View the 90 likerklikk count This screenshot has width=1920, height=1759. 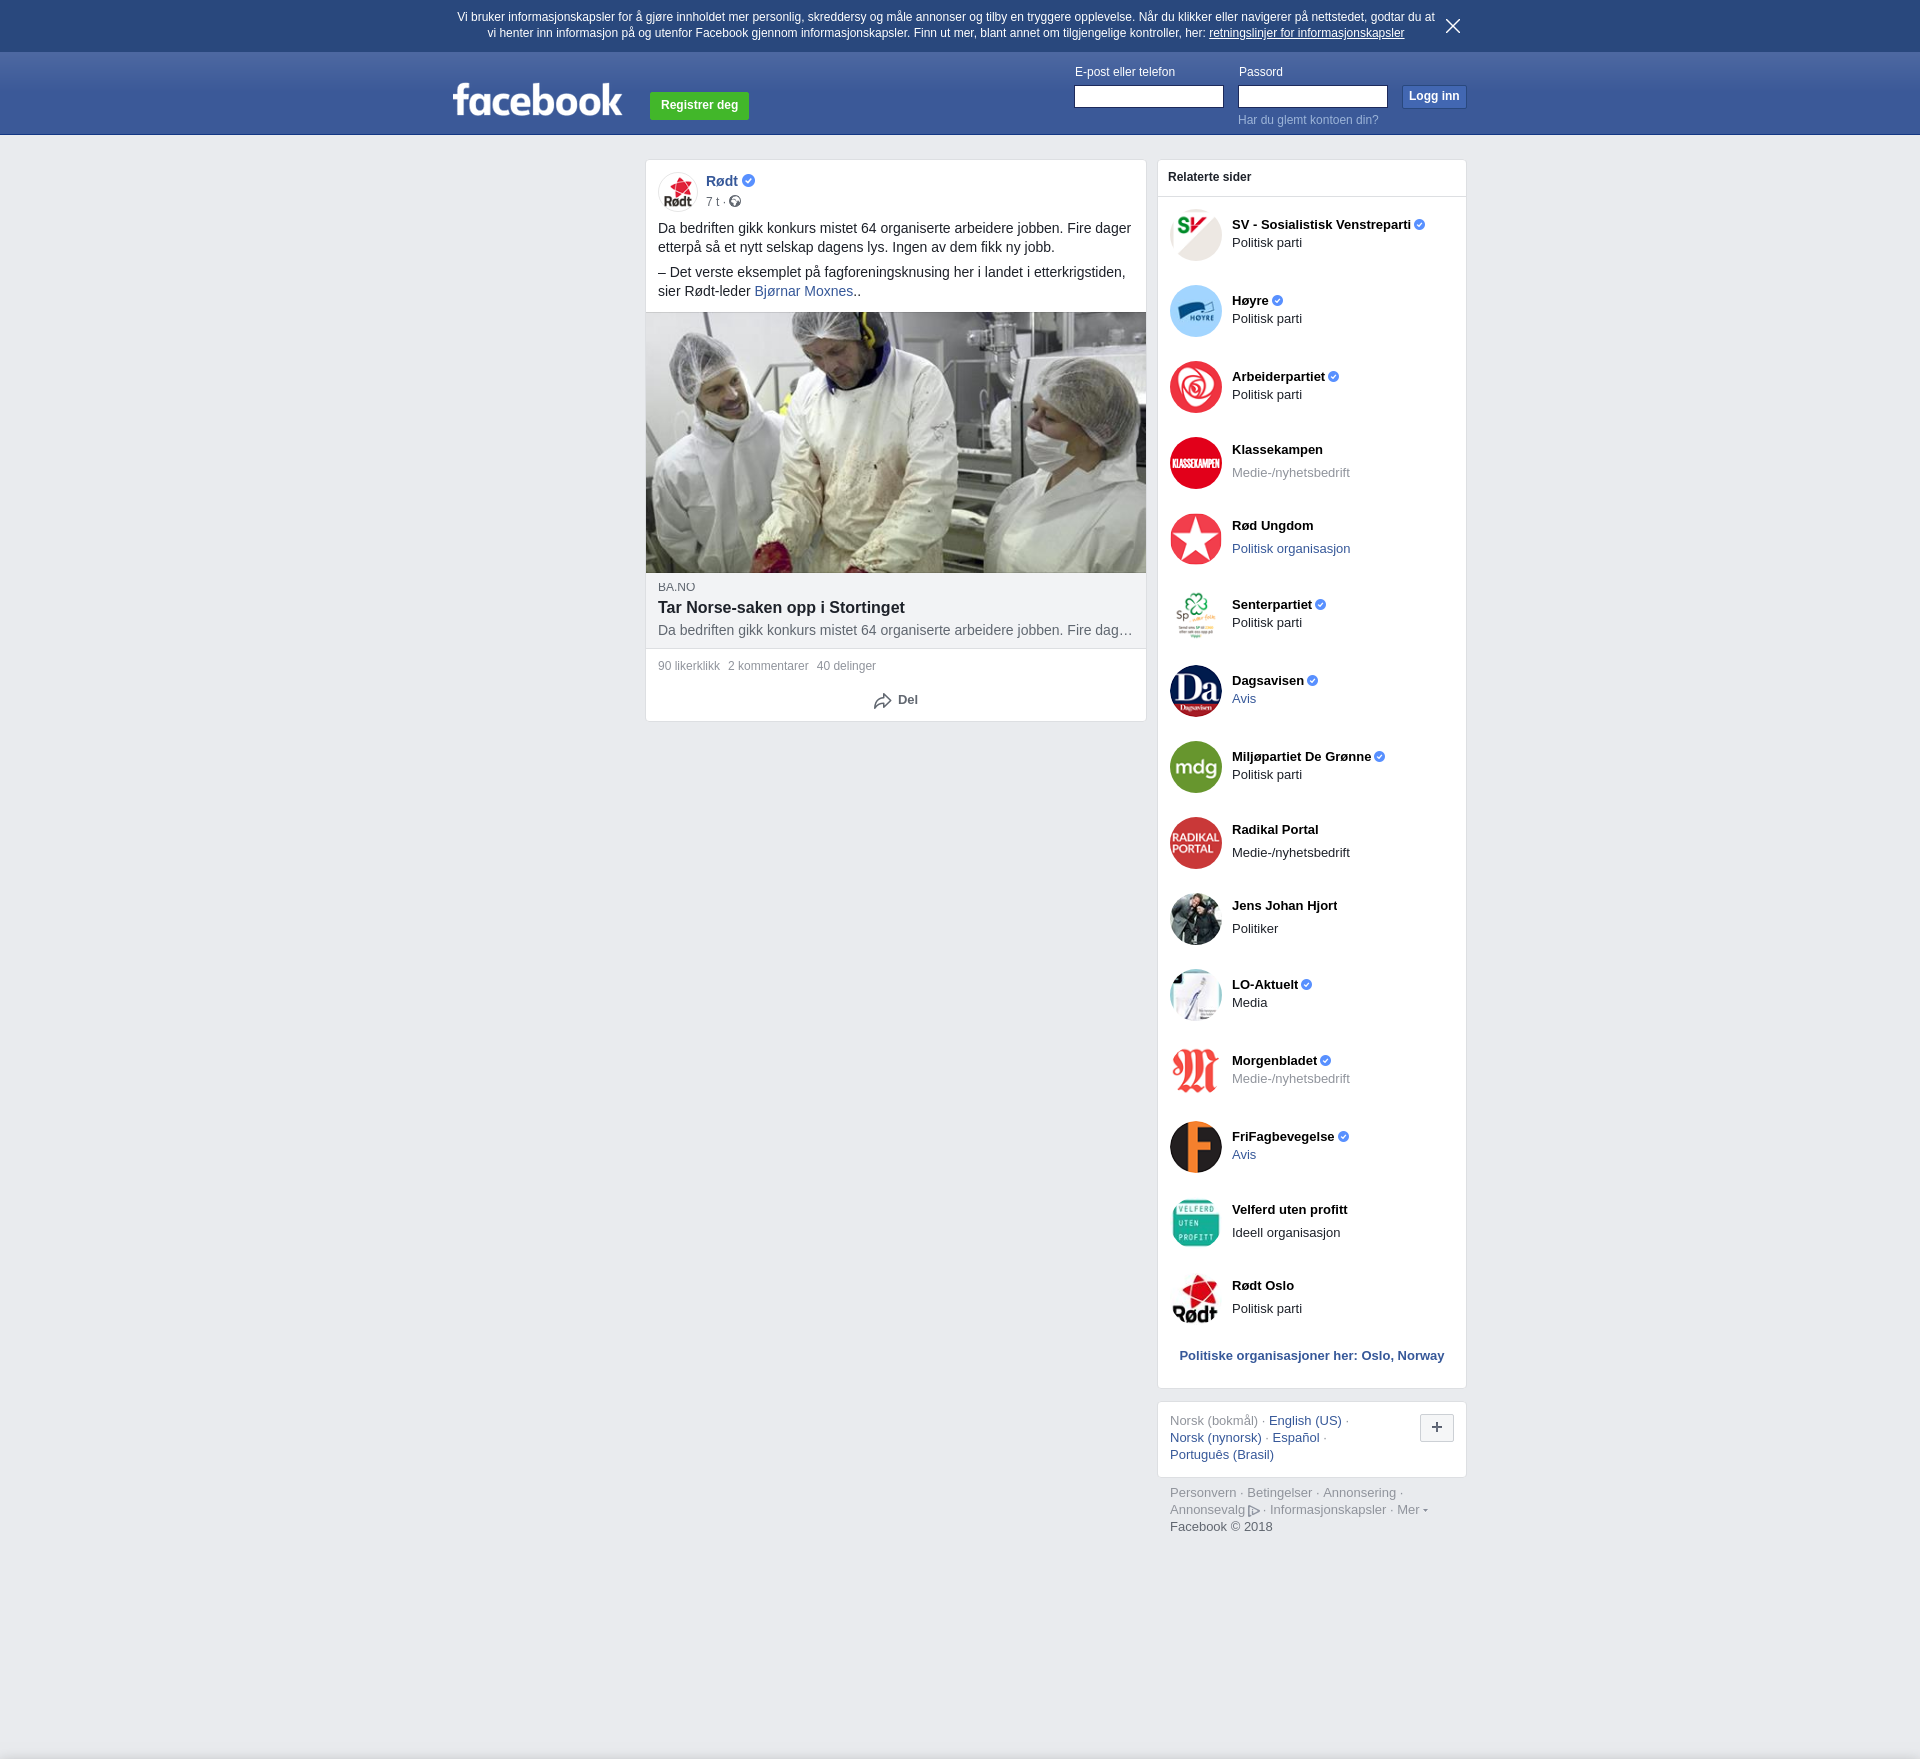[689, 666]
